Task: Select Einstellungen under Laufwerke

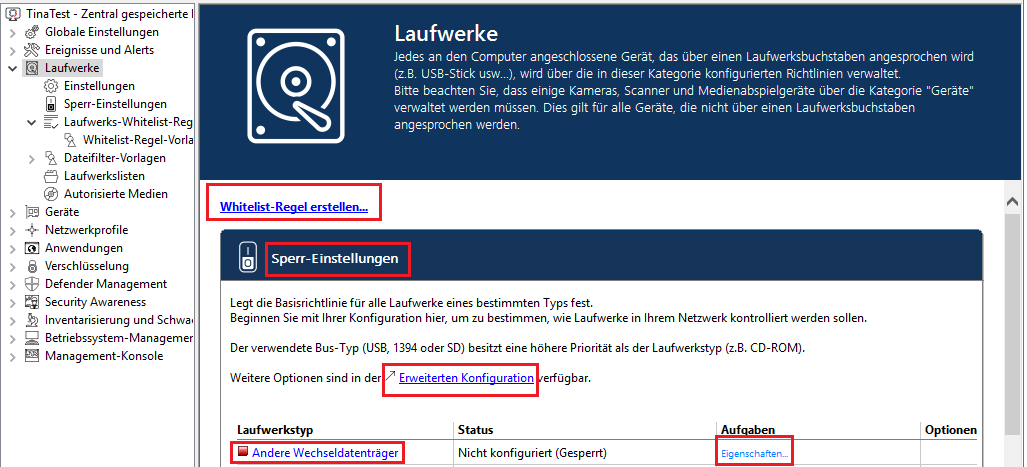Action: tap(100, 86)
